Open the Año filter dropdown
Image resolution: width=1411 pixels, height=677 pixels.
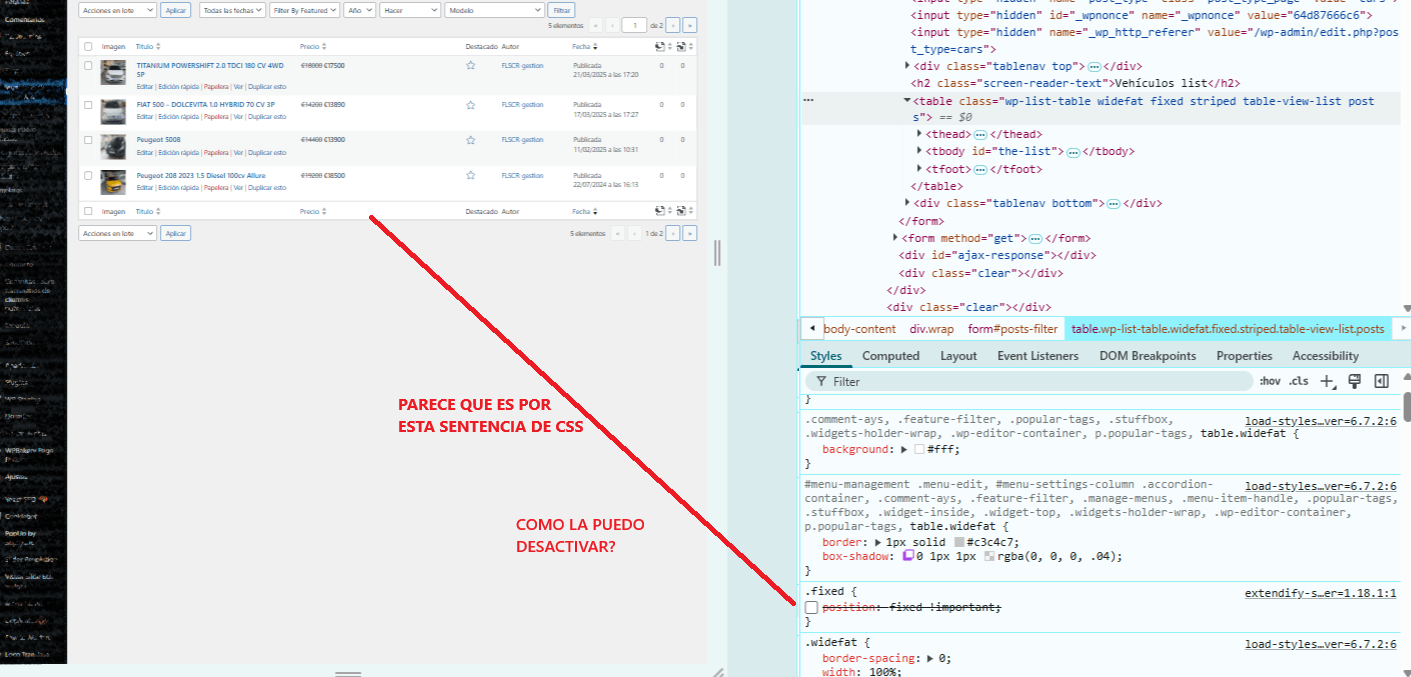tap(359, 9)
